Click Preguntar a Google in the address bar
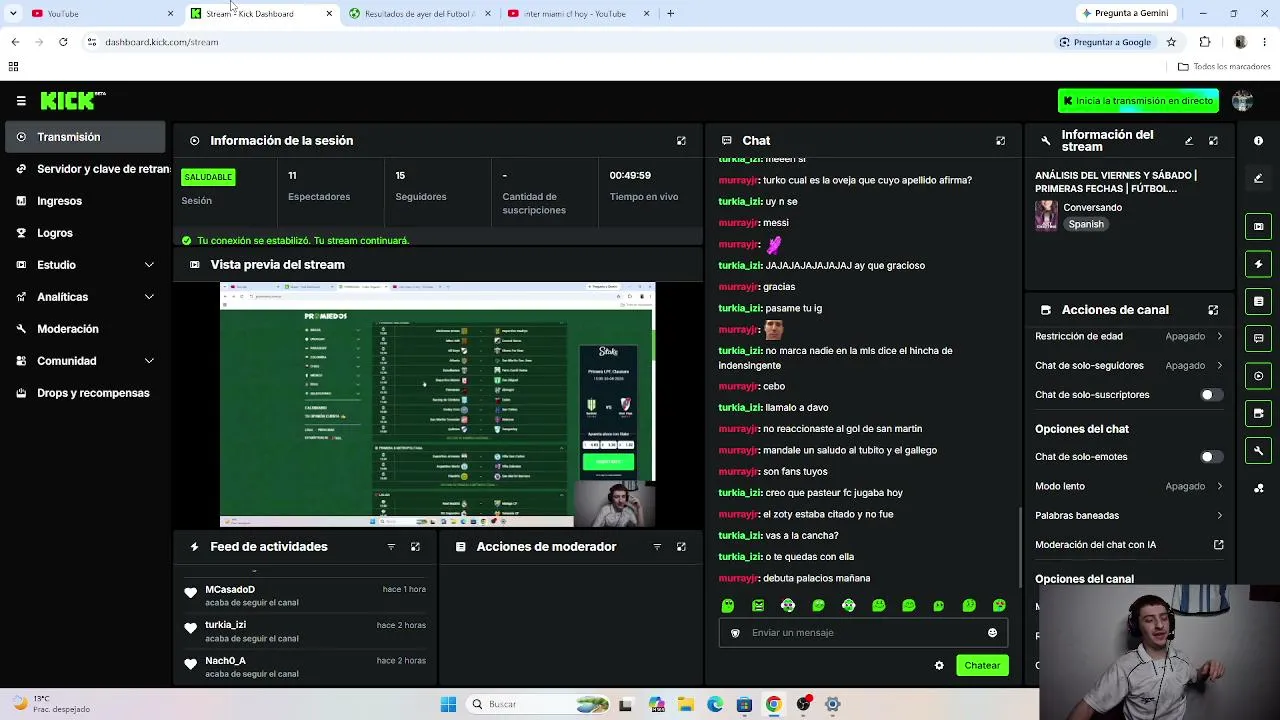Screen dimensions: 1280x720 tap(1105, 42)
